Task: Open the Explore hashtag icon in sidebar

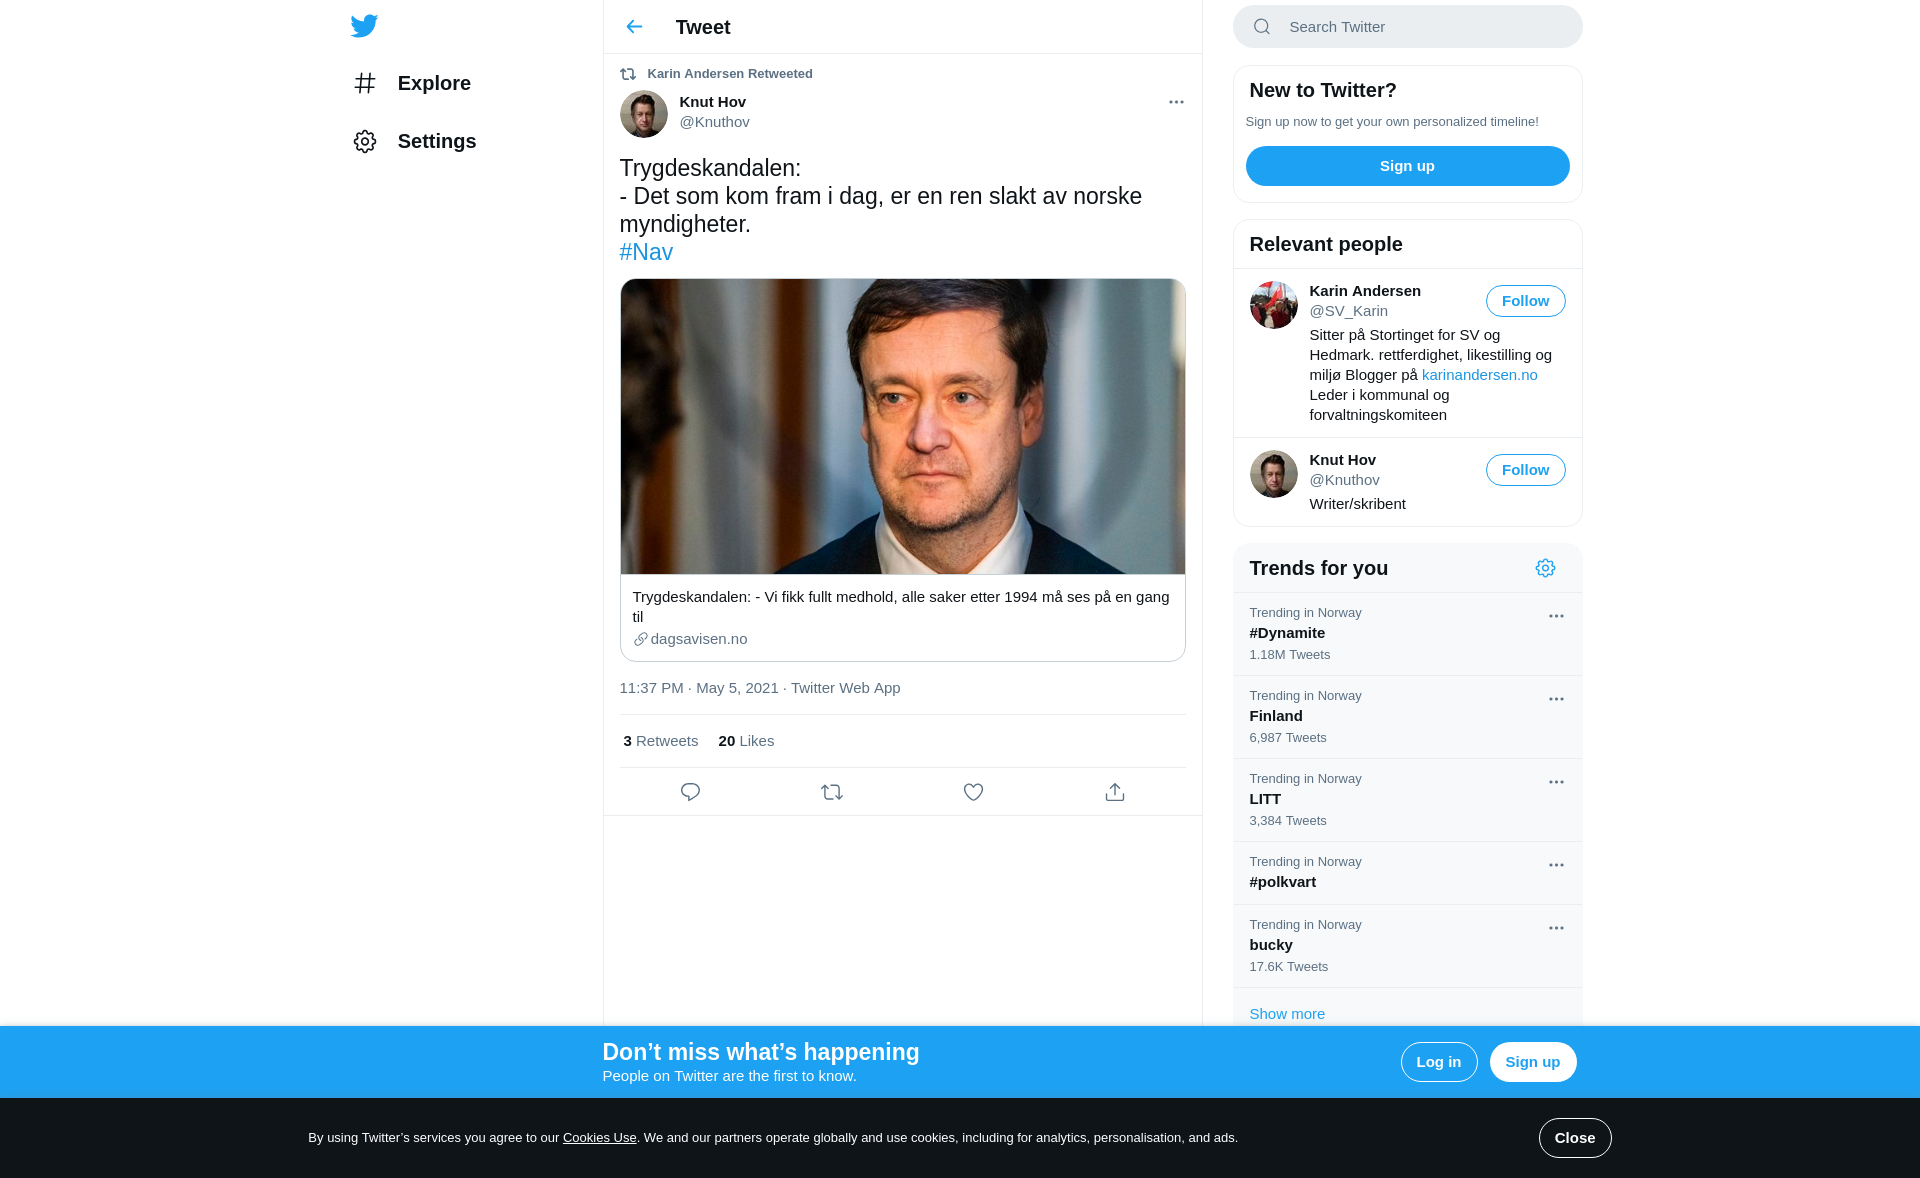Action: tap(365, 83)
